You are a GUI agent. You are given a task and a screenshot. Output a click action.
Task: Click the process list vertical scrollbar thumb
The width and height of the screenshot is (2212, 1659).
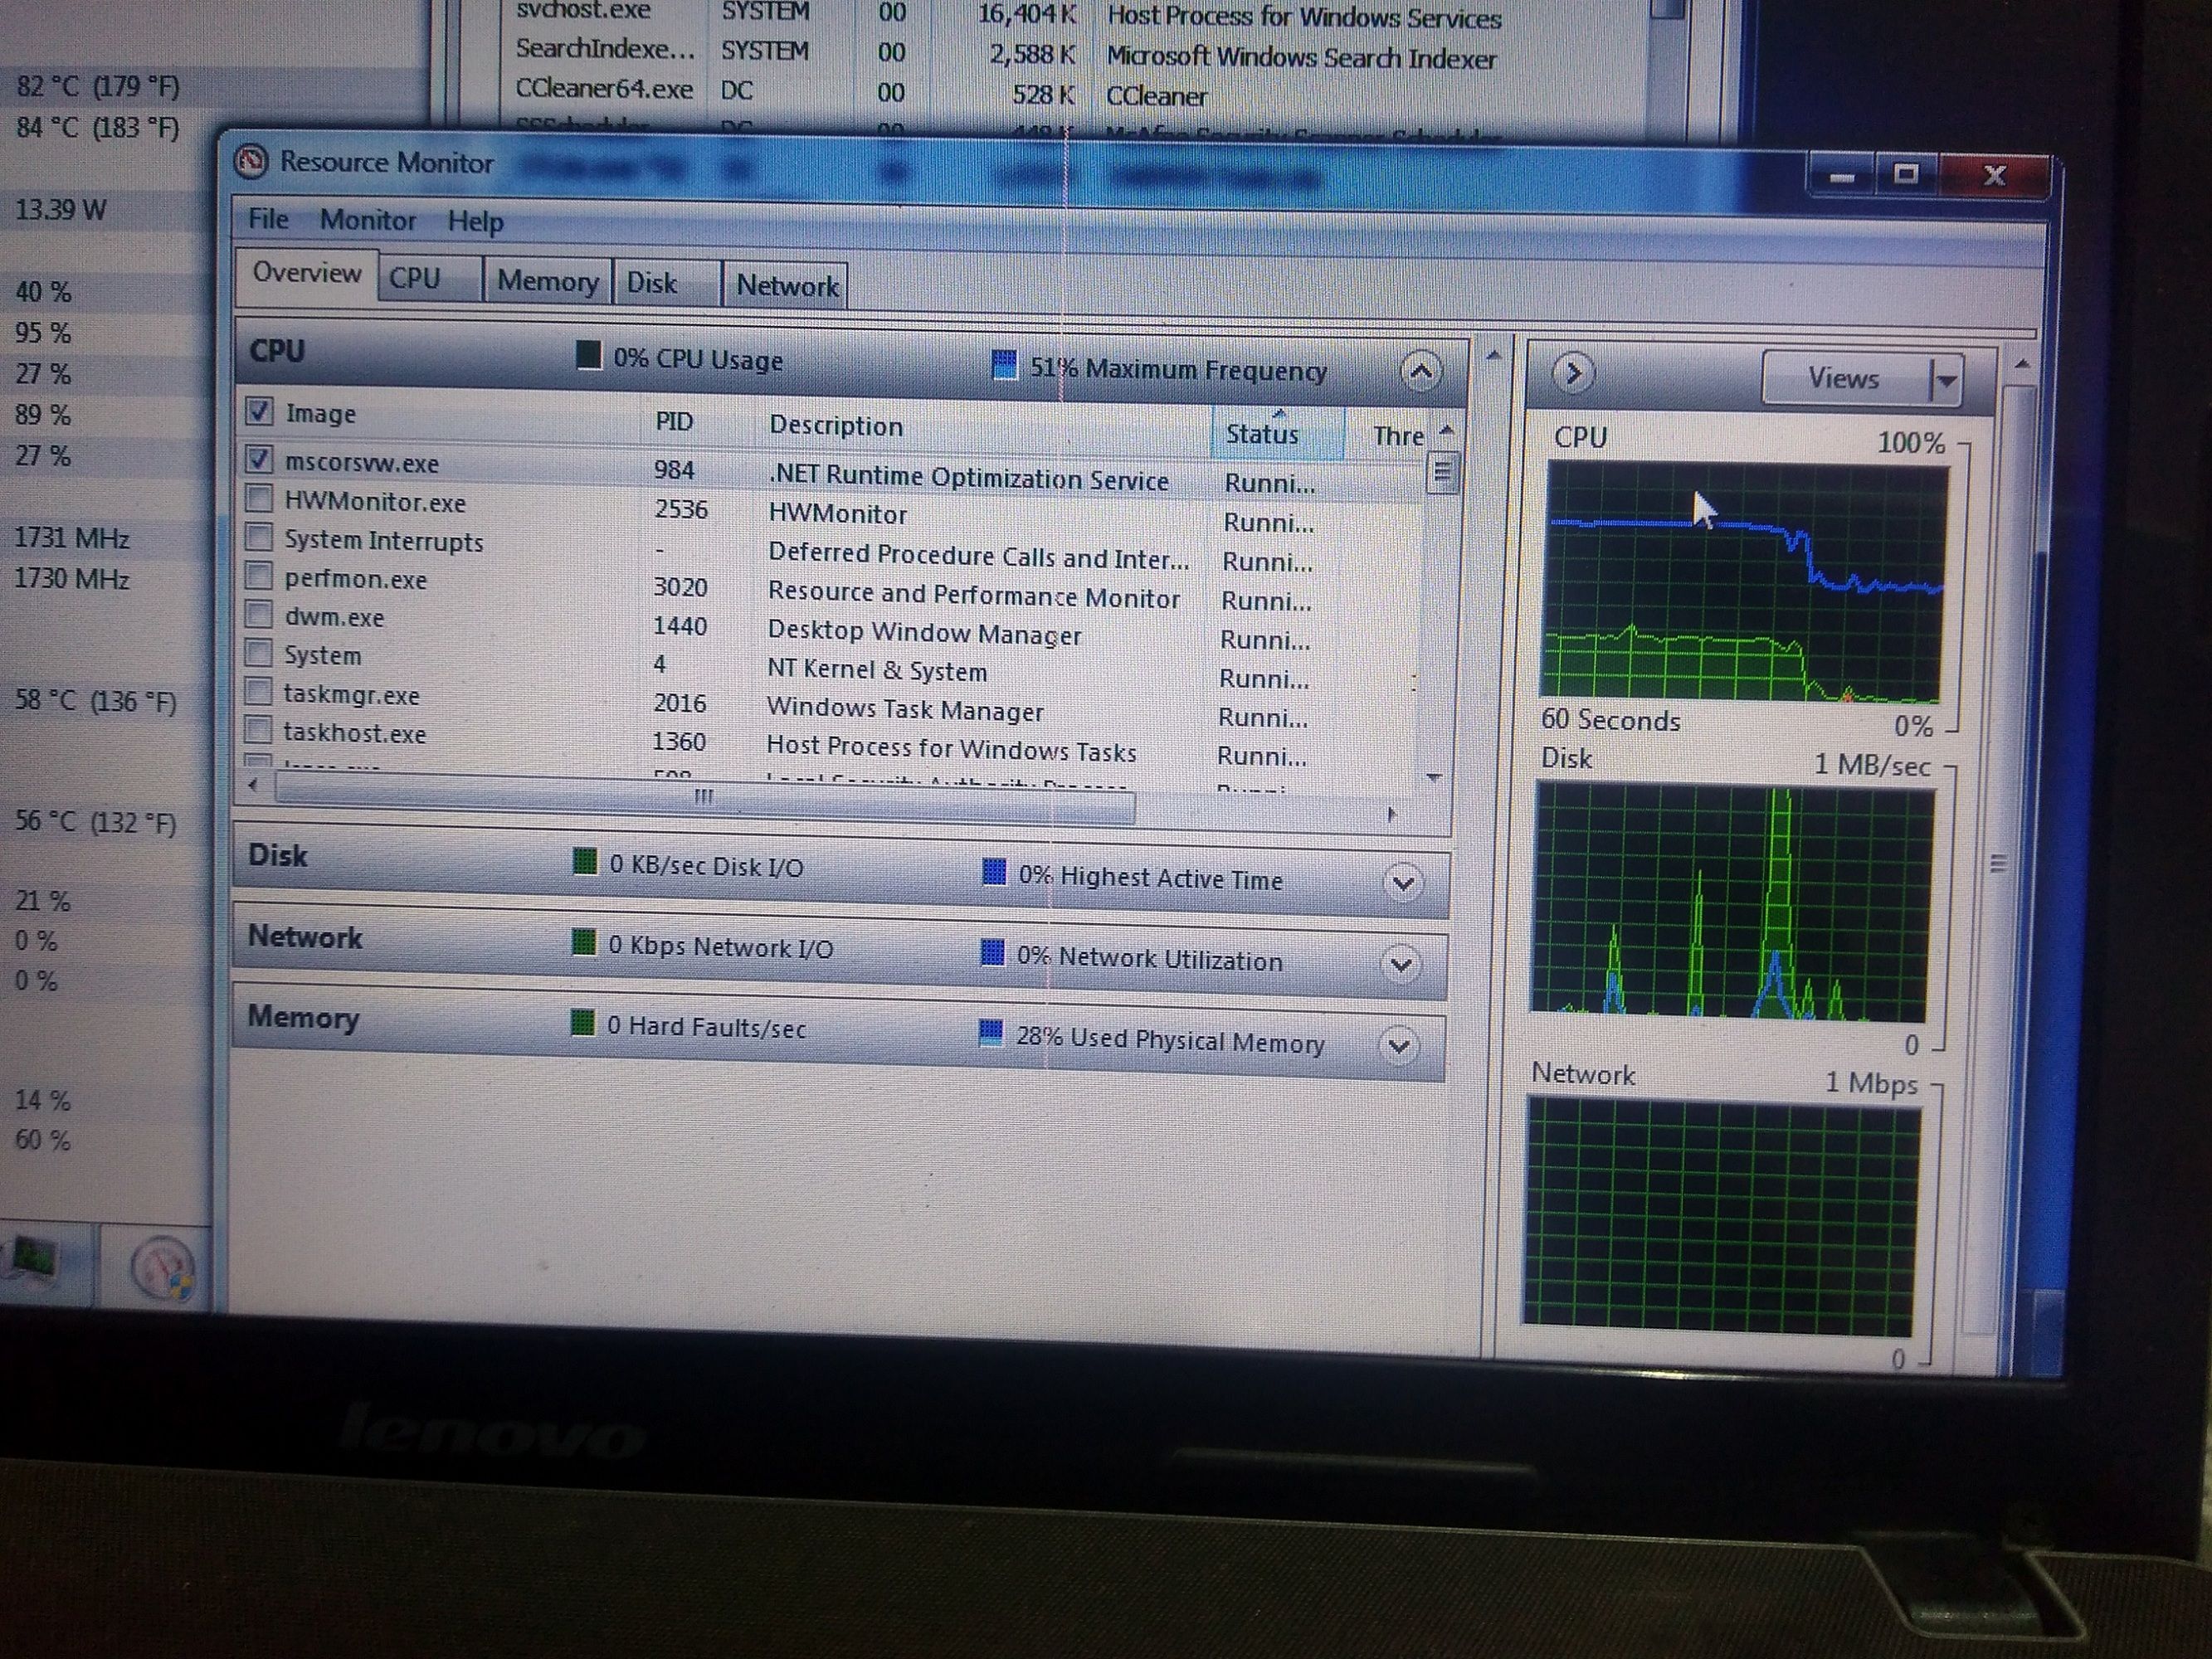[1442, 472]
